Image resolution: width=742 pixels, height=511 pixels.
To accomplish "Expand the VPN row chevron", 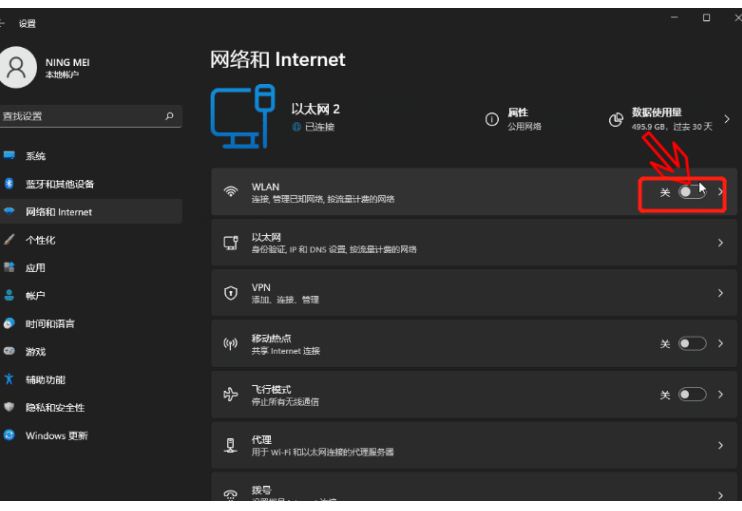I will (x=720, y=293).
